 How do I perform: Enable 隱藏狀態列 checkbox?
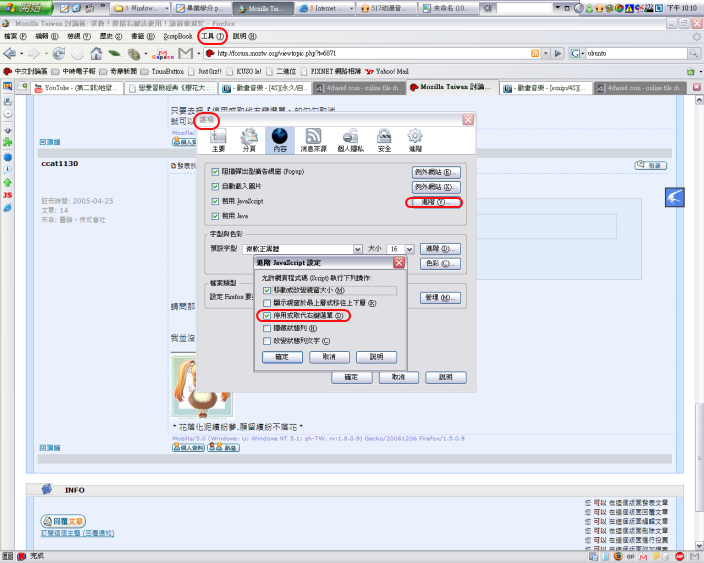click(266, 327)
